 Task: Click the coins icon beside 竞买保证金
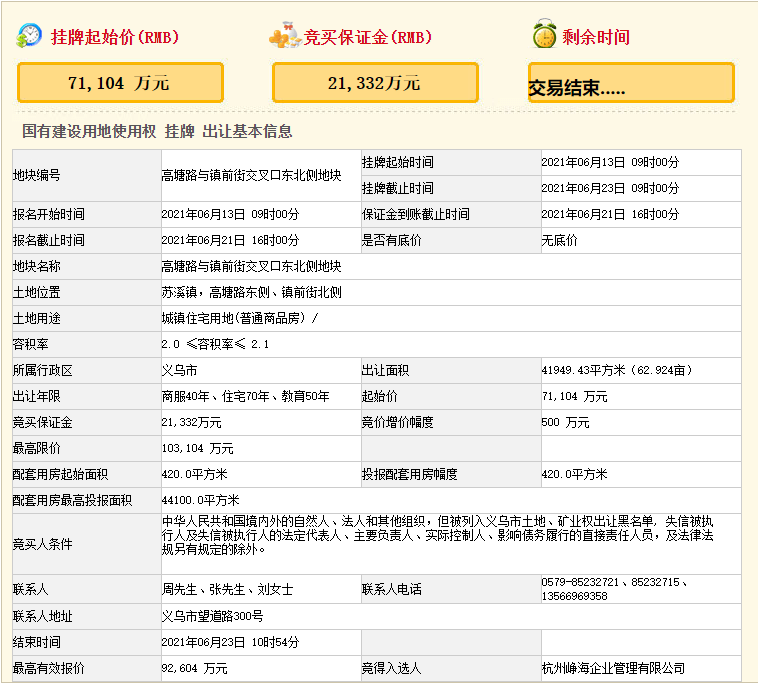tap(286, 35)
